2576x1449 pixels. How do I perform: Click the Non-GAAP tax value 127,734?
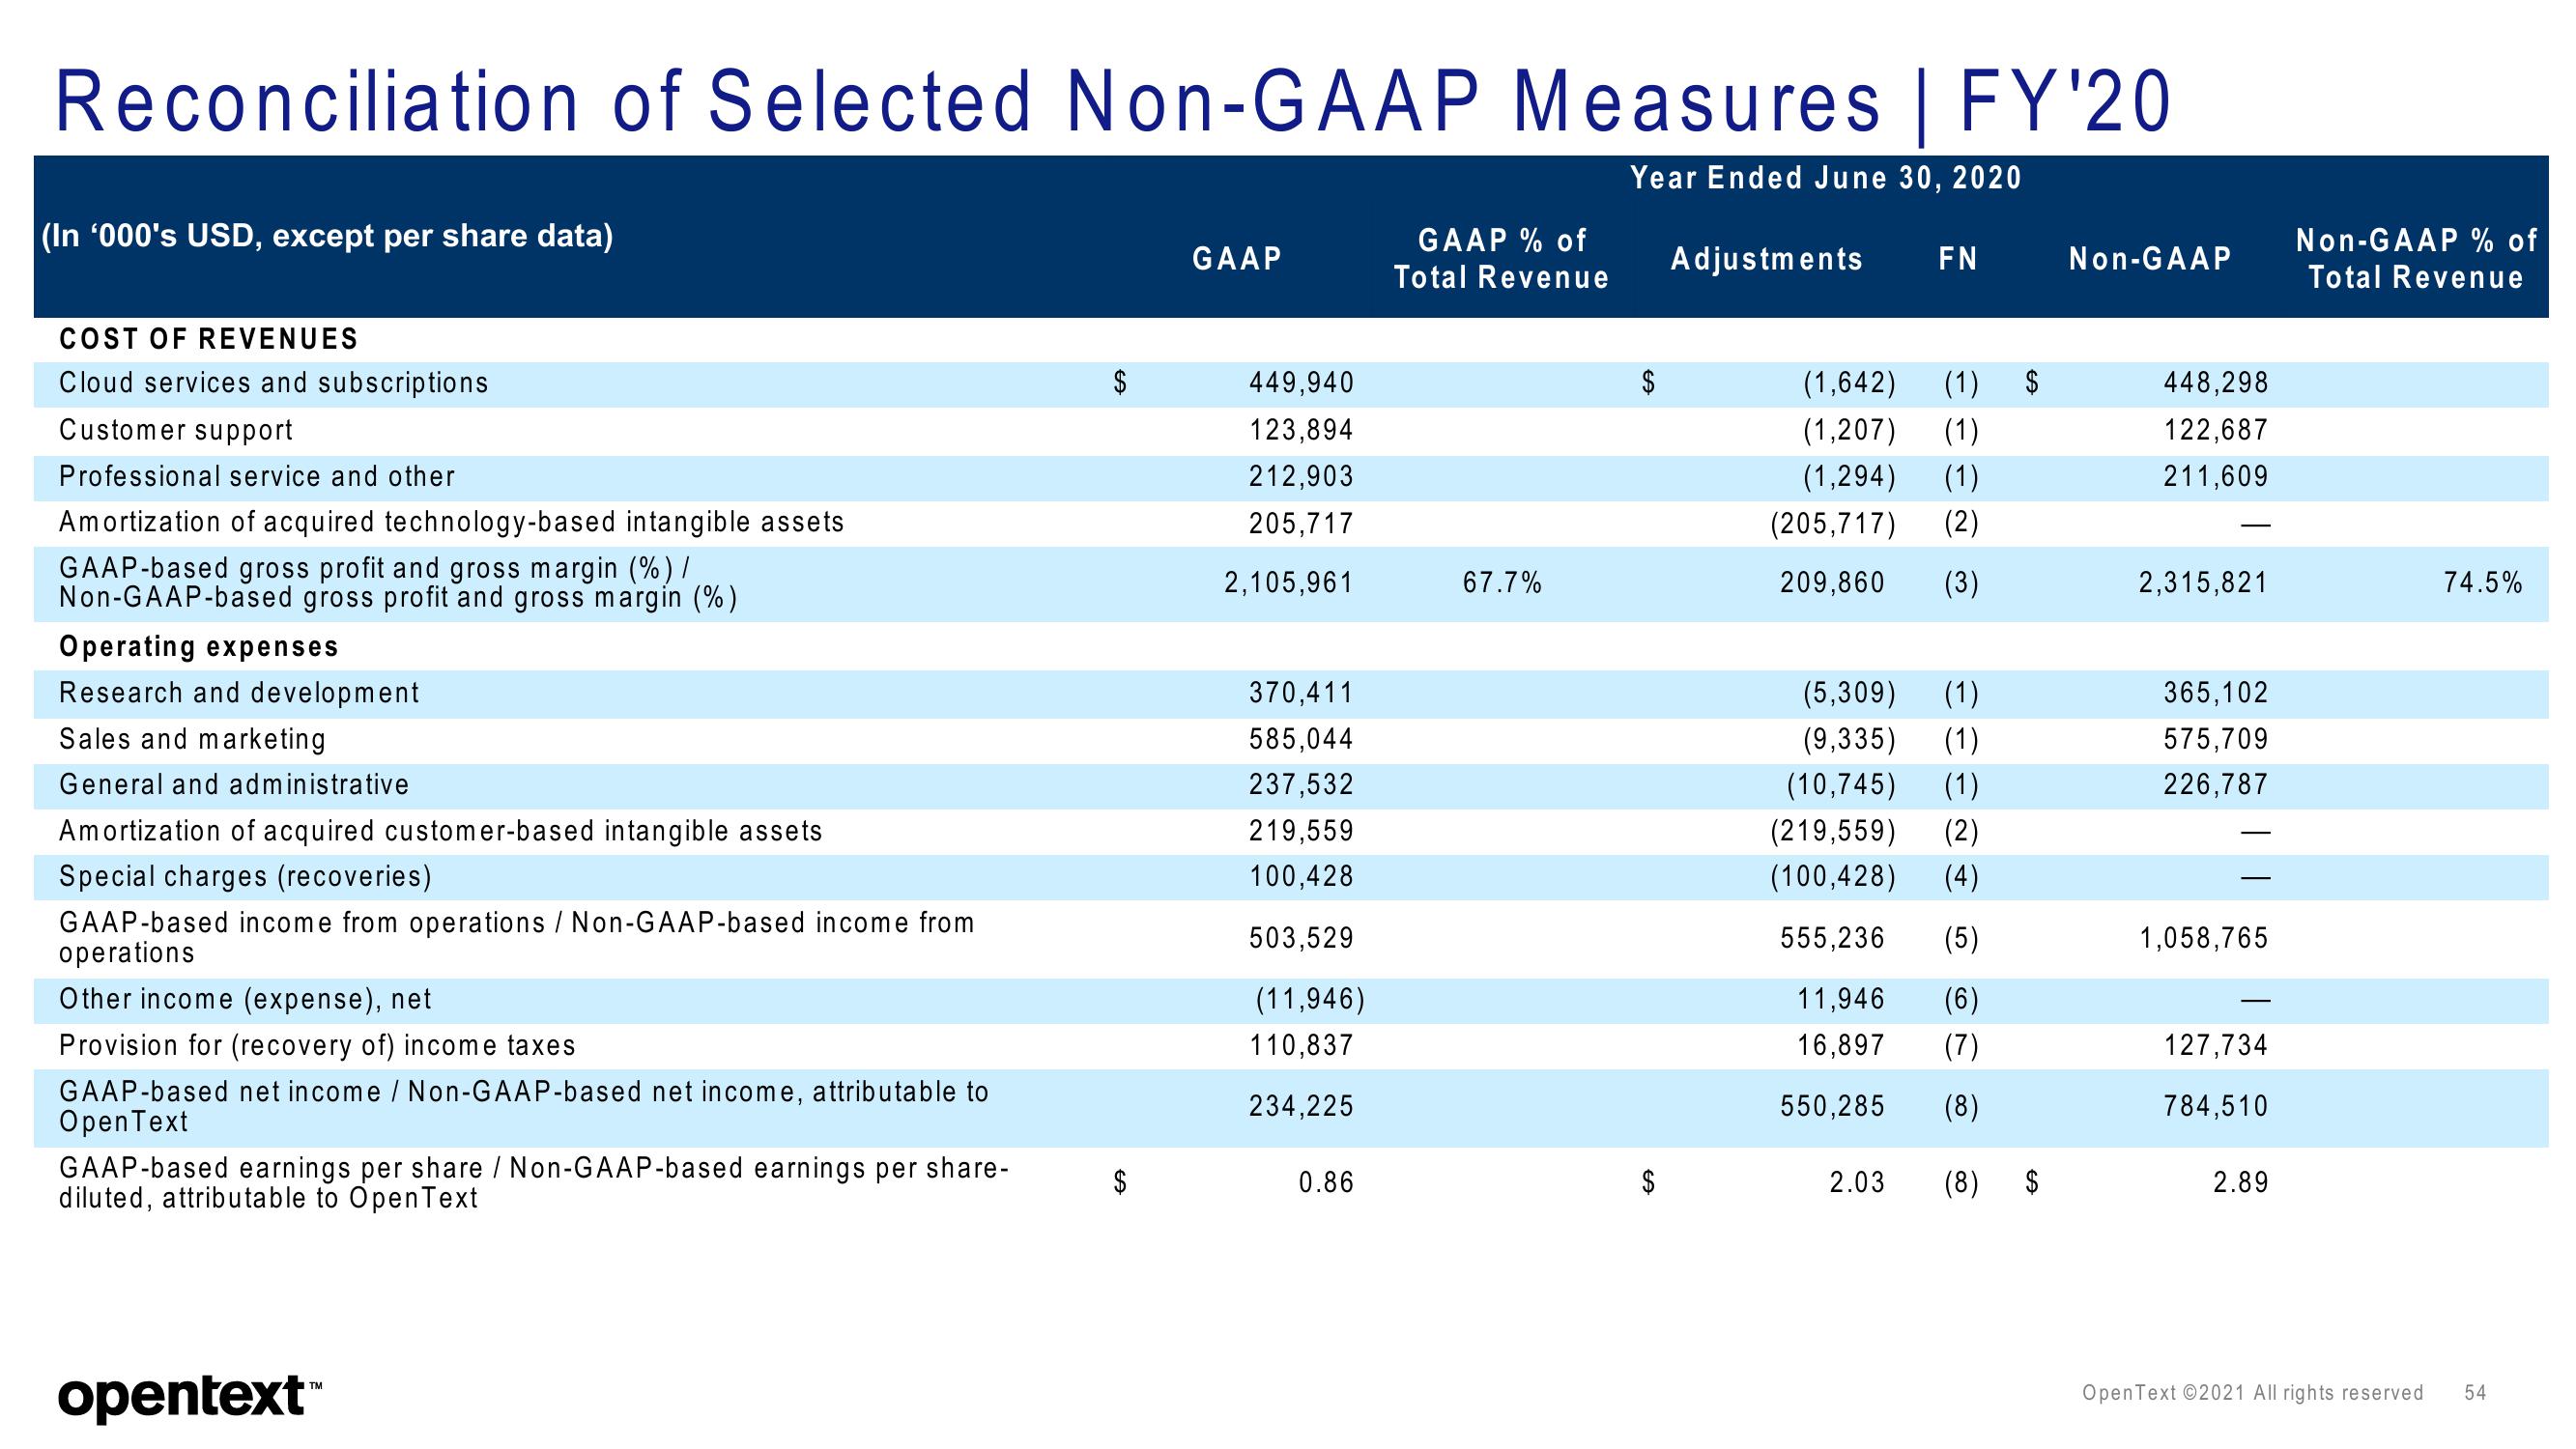click(x=2216, y=1045)
